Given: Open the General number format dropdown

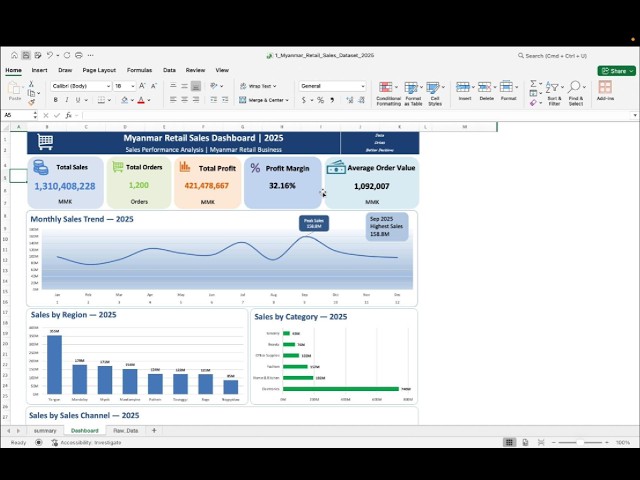Looking at the screenshot, I should click(x=362, y=86).
